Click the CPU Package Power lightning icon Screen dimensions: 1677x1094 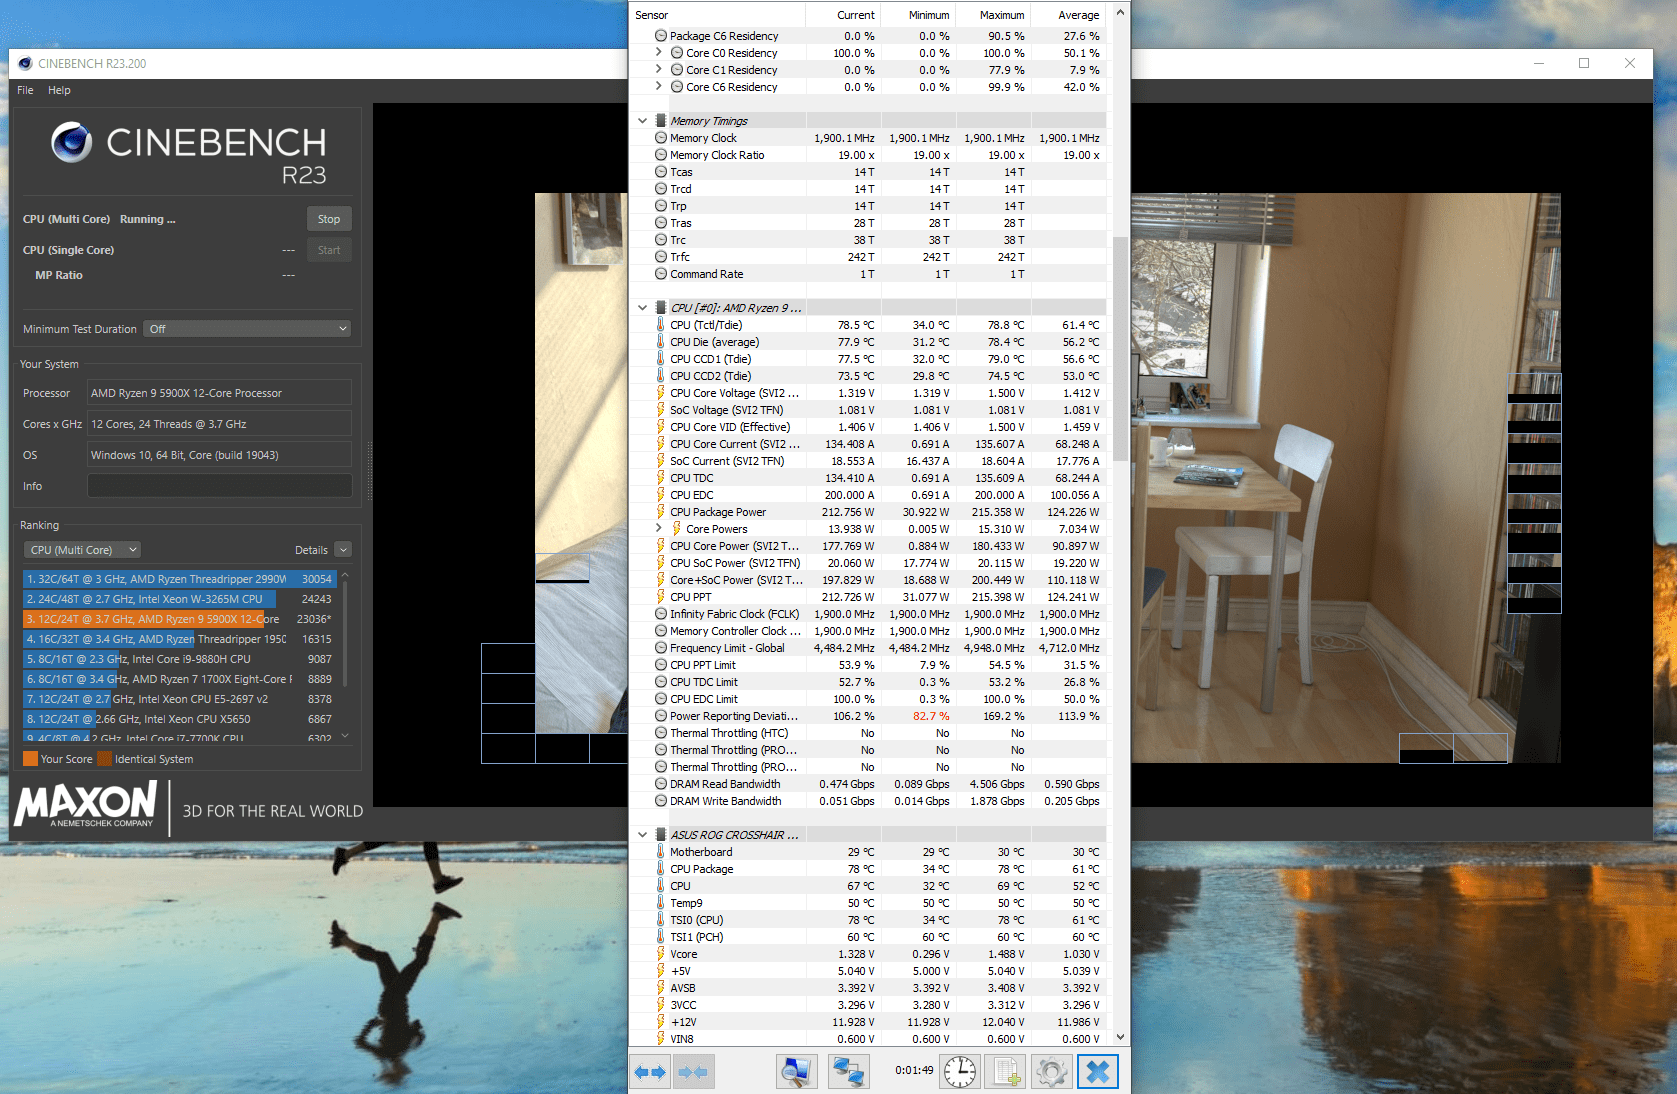coord(660,512)
